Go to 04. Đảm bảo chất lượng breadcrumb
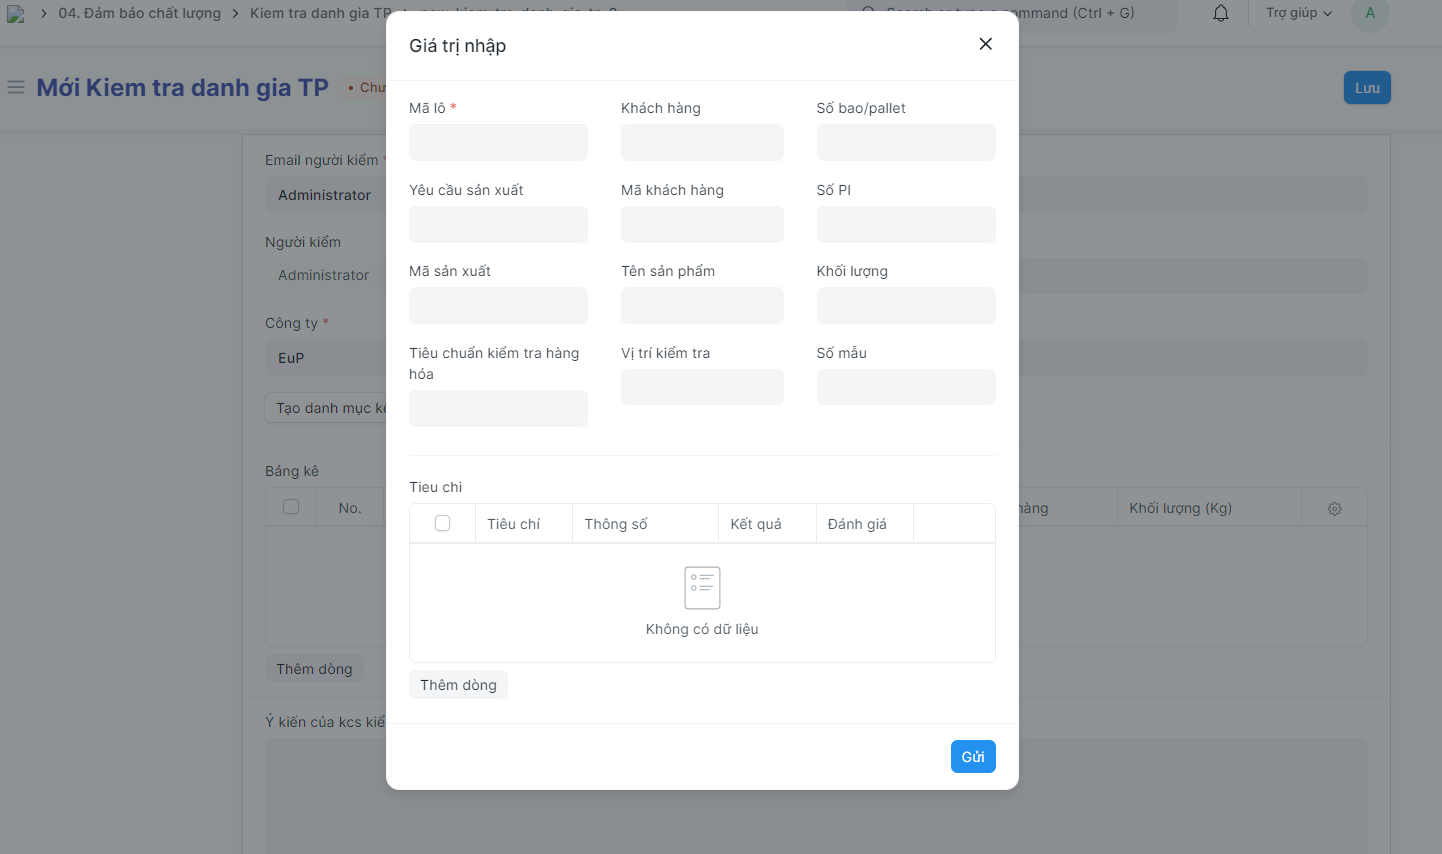 139,13
